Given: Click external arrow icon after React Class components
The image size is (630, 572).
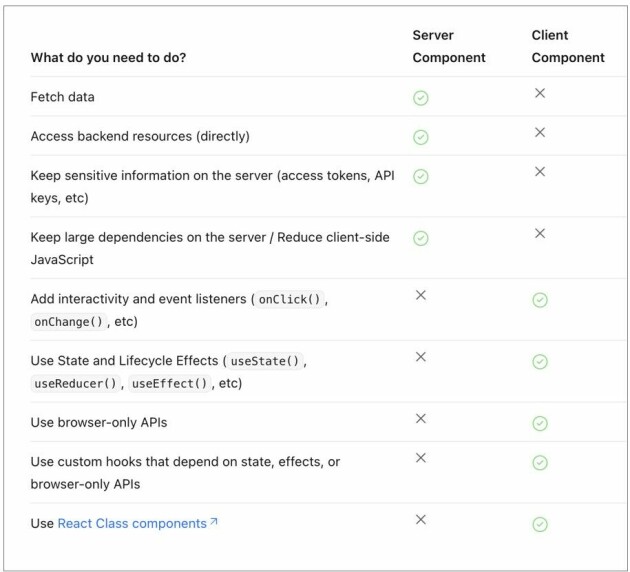Looking at the screenshot, I should click(x=214, y=521).
